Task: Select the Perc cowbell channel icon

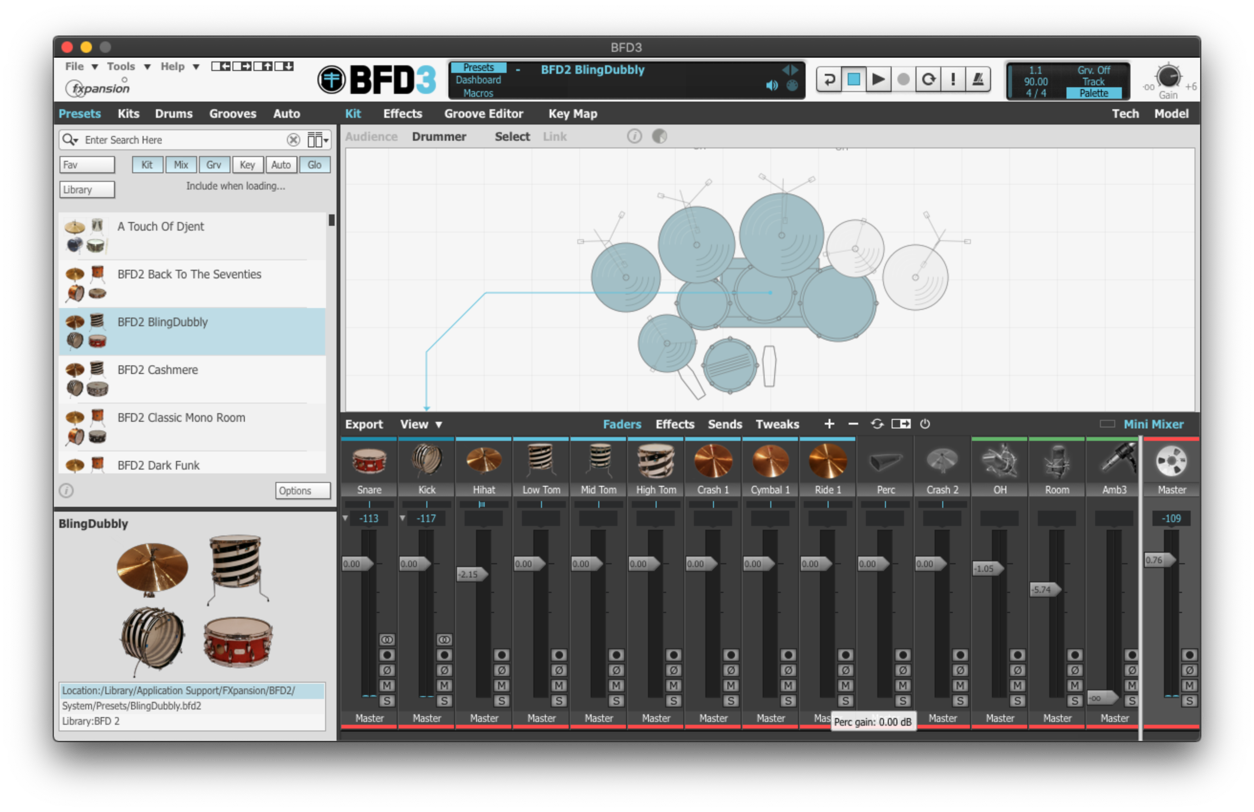Action: pyautogui.click(x=885, y=461)
